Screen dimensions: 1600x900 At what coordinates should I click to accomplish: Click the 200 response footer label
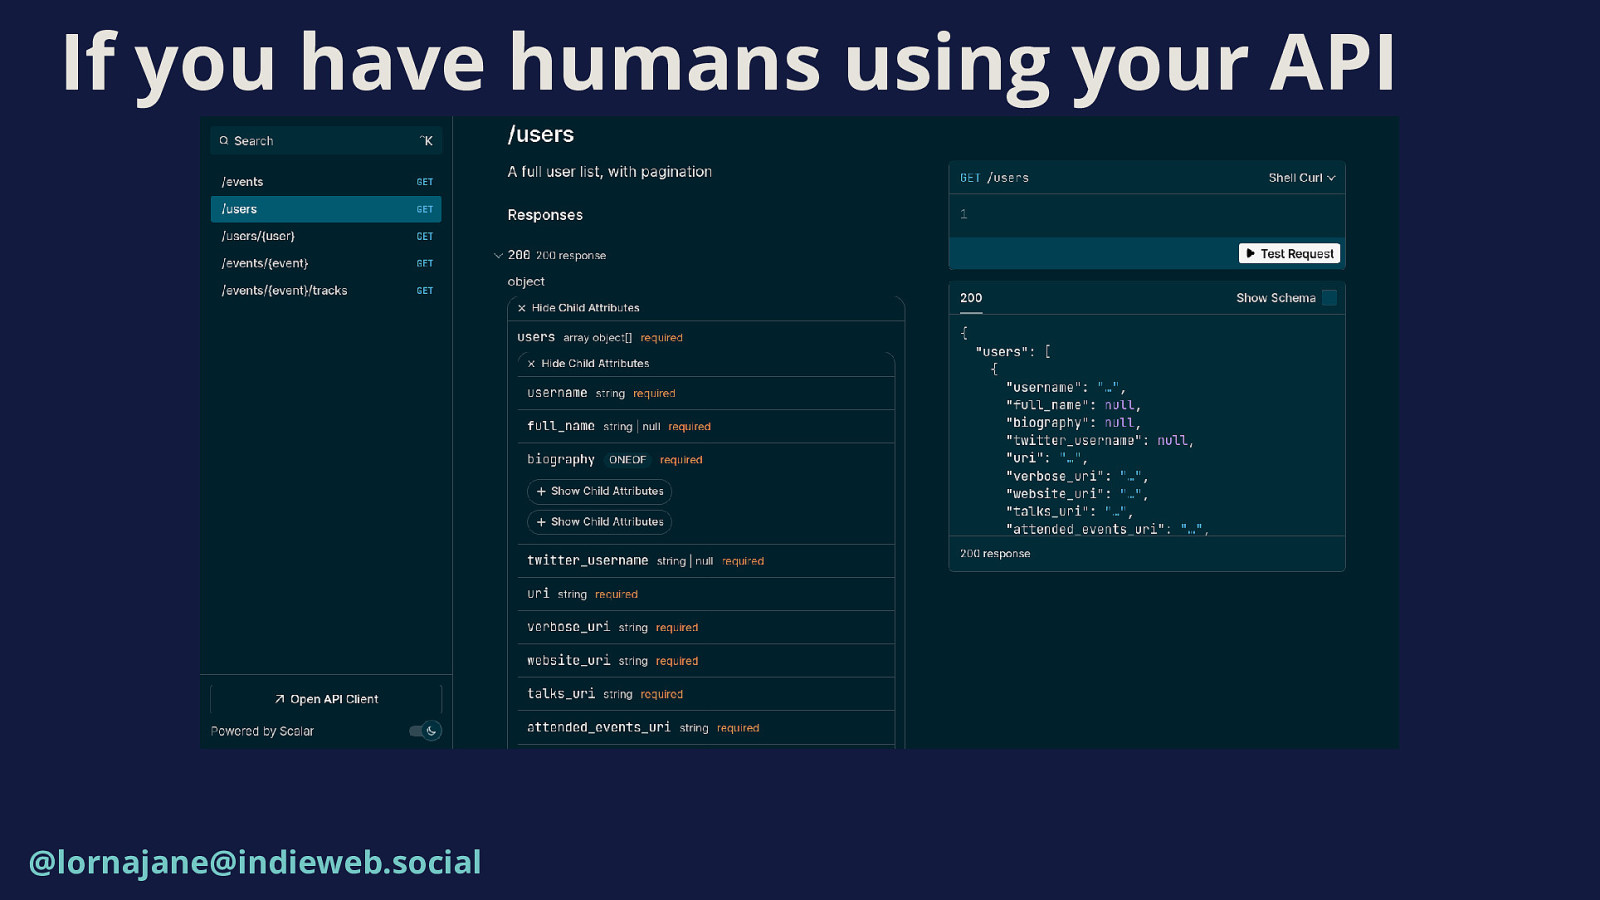995,554
